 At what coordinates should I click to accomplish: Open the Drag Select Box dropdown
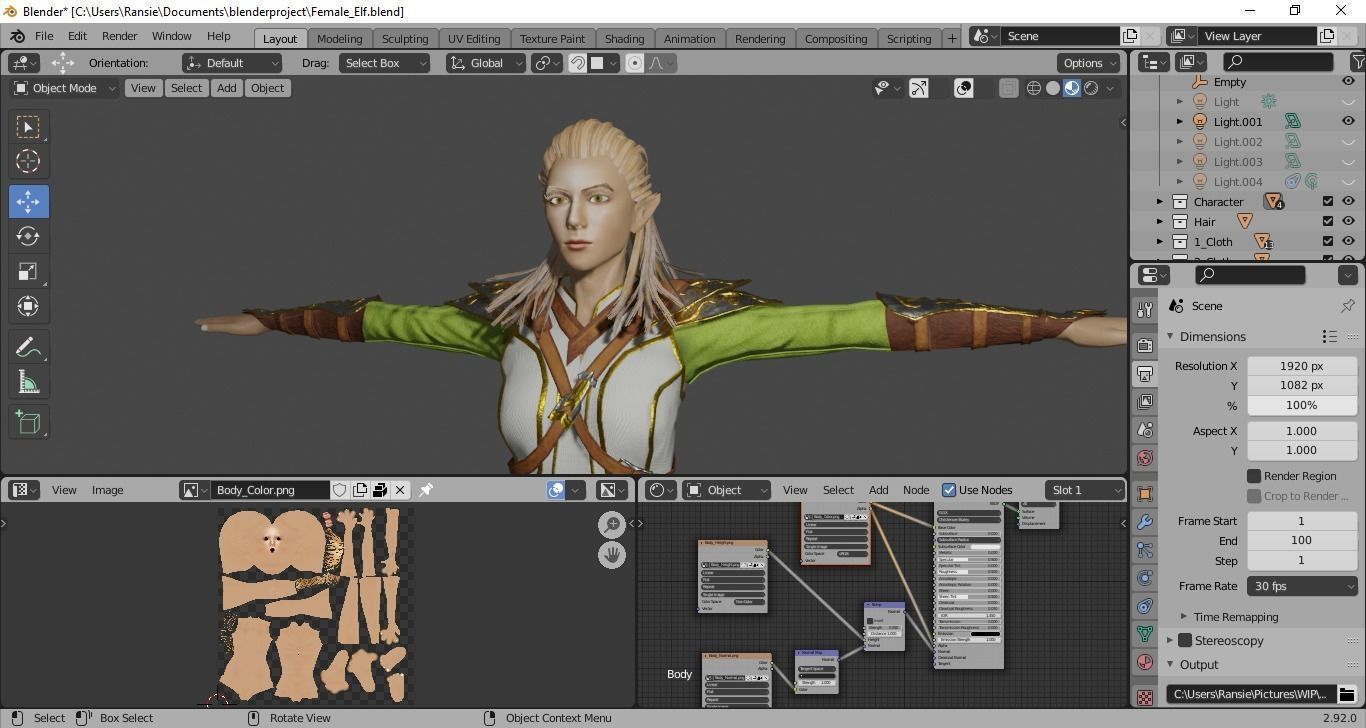384,63
